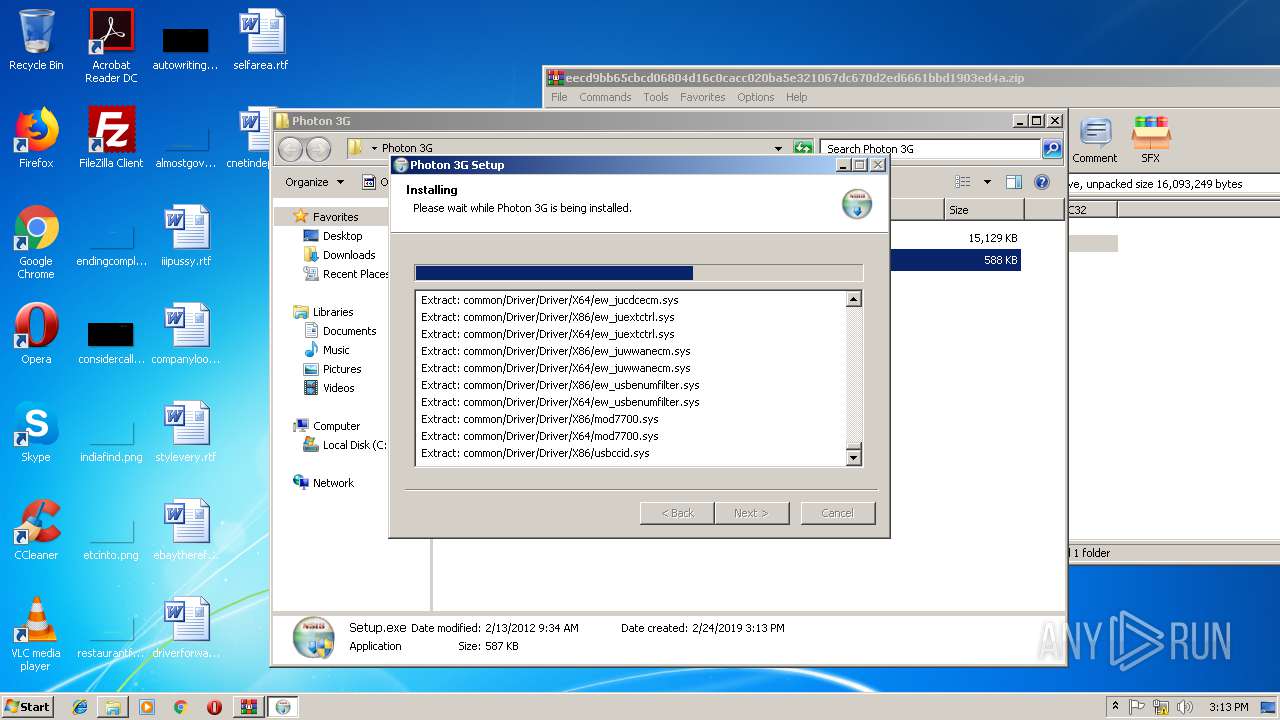
Task: Open the Opera desktop shortcut
Action: 36,334
